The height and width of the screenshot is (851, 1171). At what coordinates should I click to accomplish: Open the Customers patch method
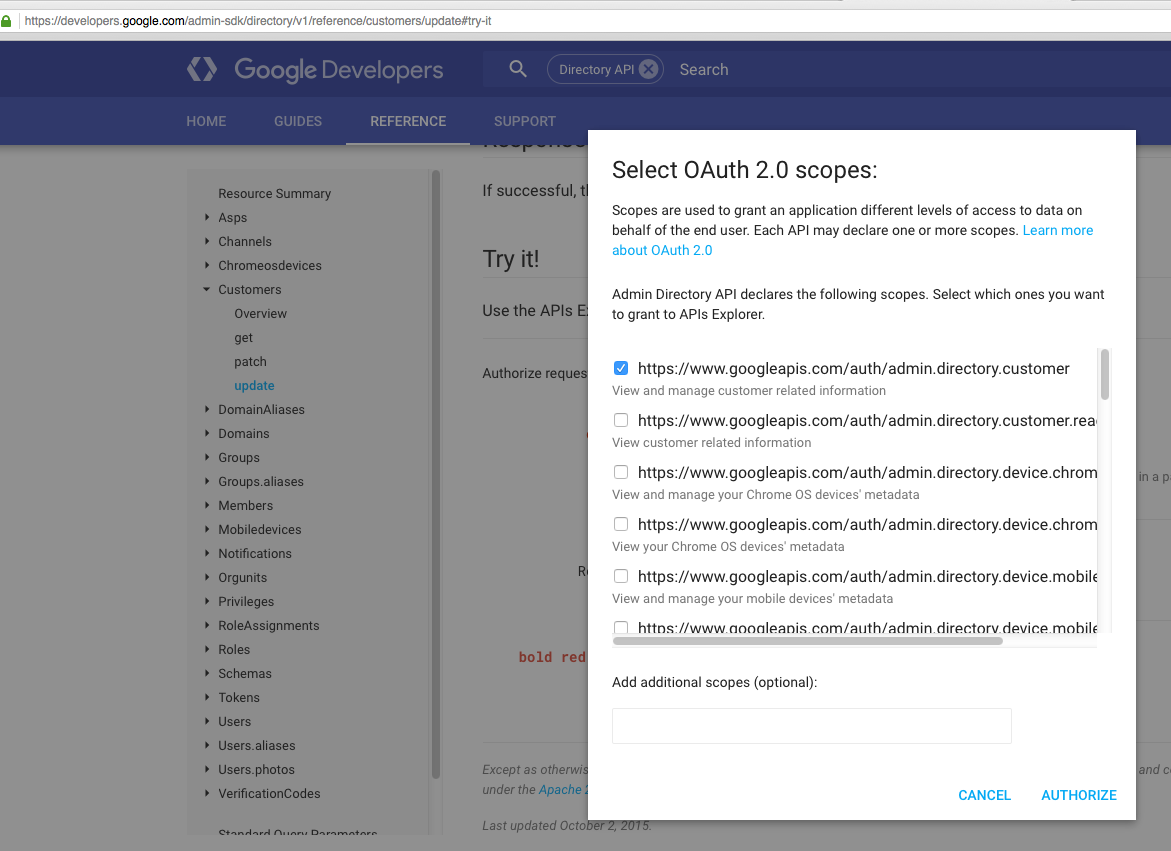pyautogui.click(x=250, y=361)
